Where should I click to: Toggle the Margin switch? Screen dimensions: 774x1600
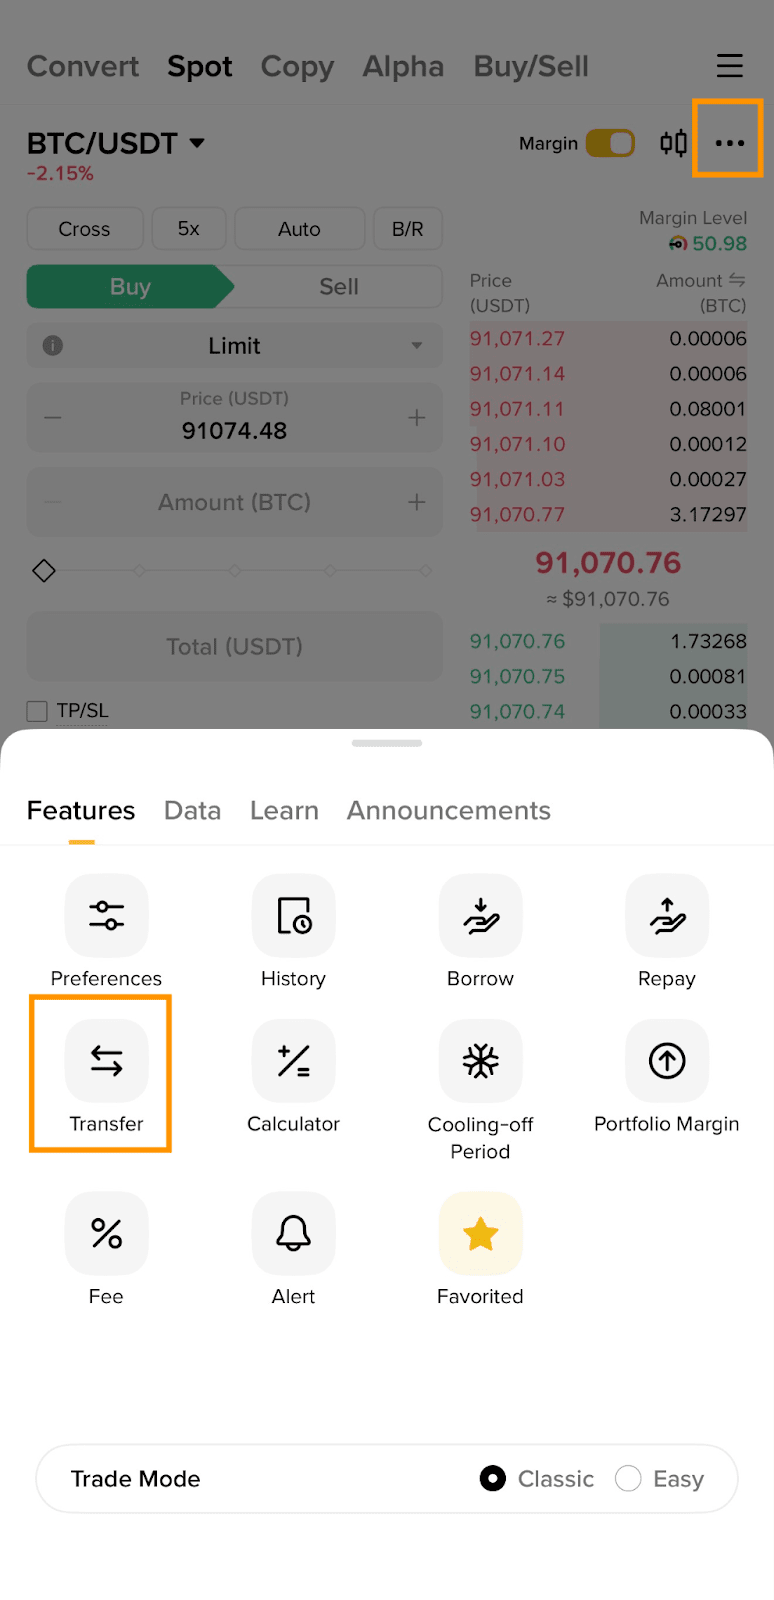coord(610,143)
